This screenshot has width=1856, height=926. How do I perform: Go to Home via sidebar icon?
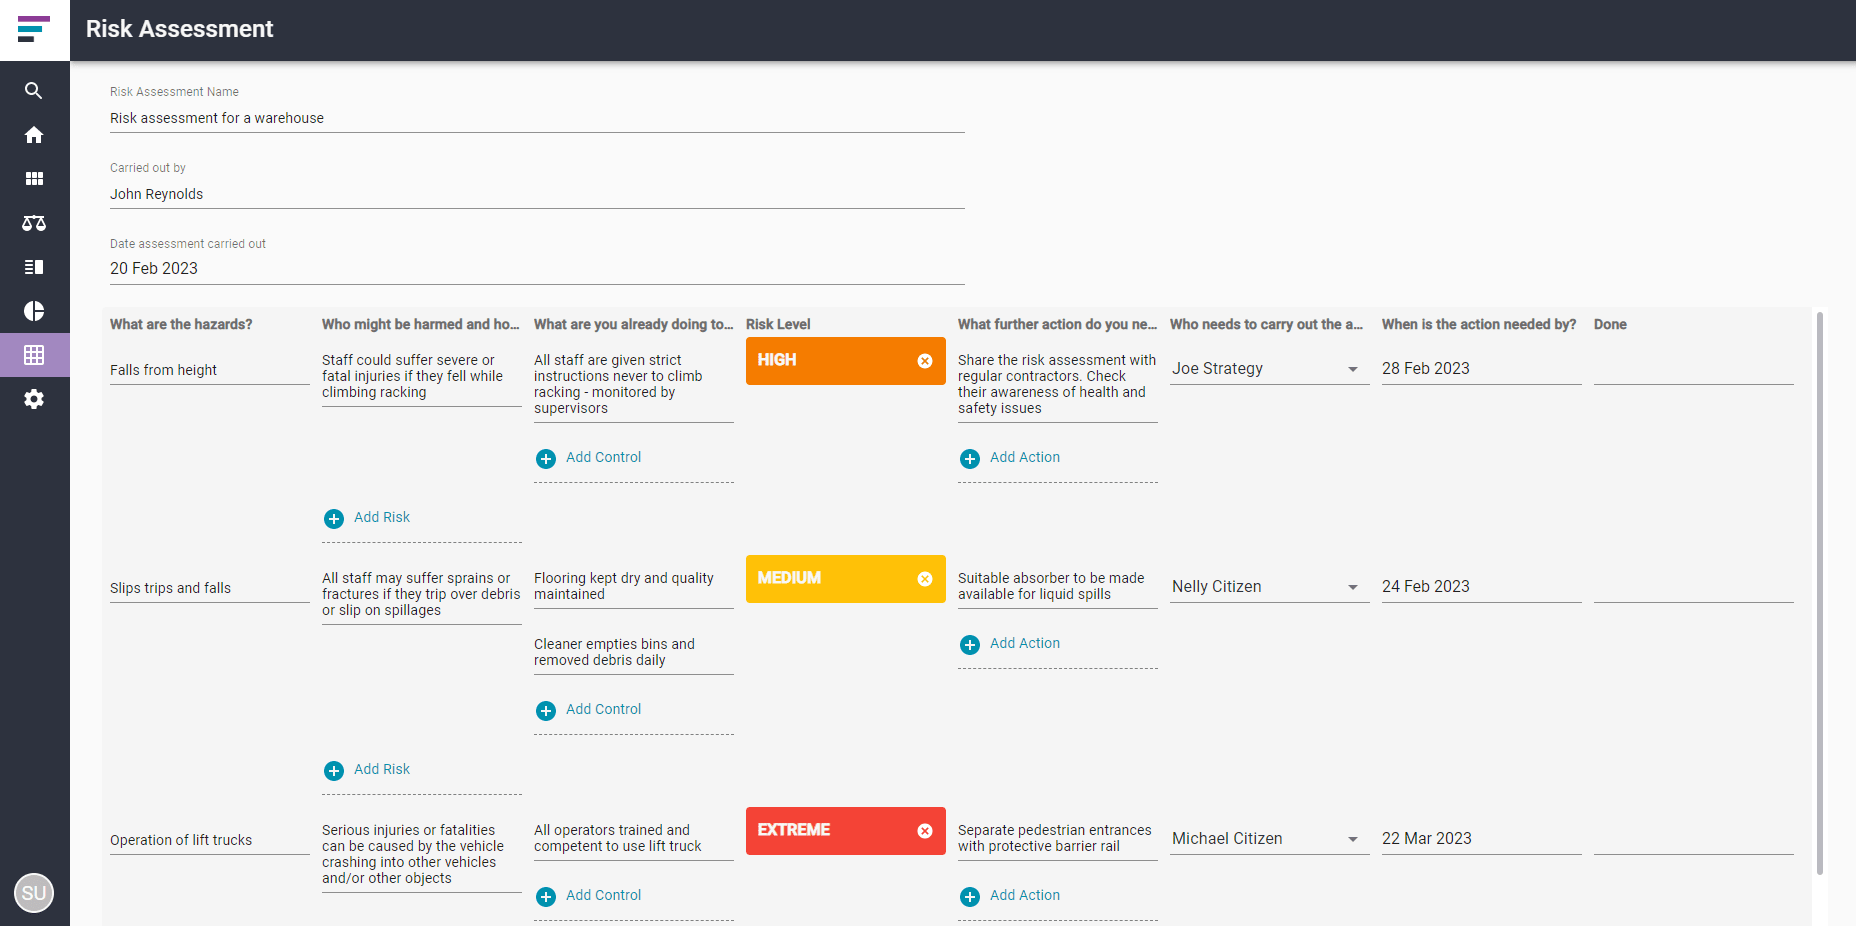point(34,135)
